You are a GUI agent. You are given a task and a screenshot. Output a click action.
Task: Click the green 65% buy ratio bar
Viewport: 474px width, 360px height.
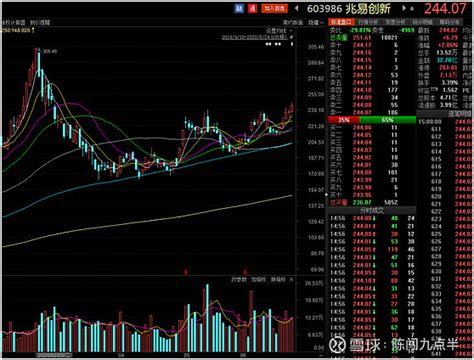coord(388,120)
